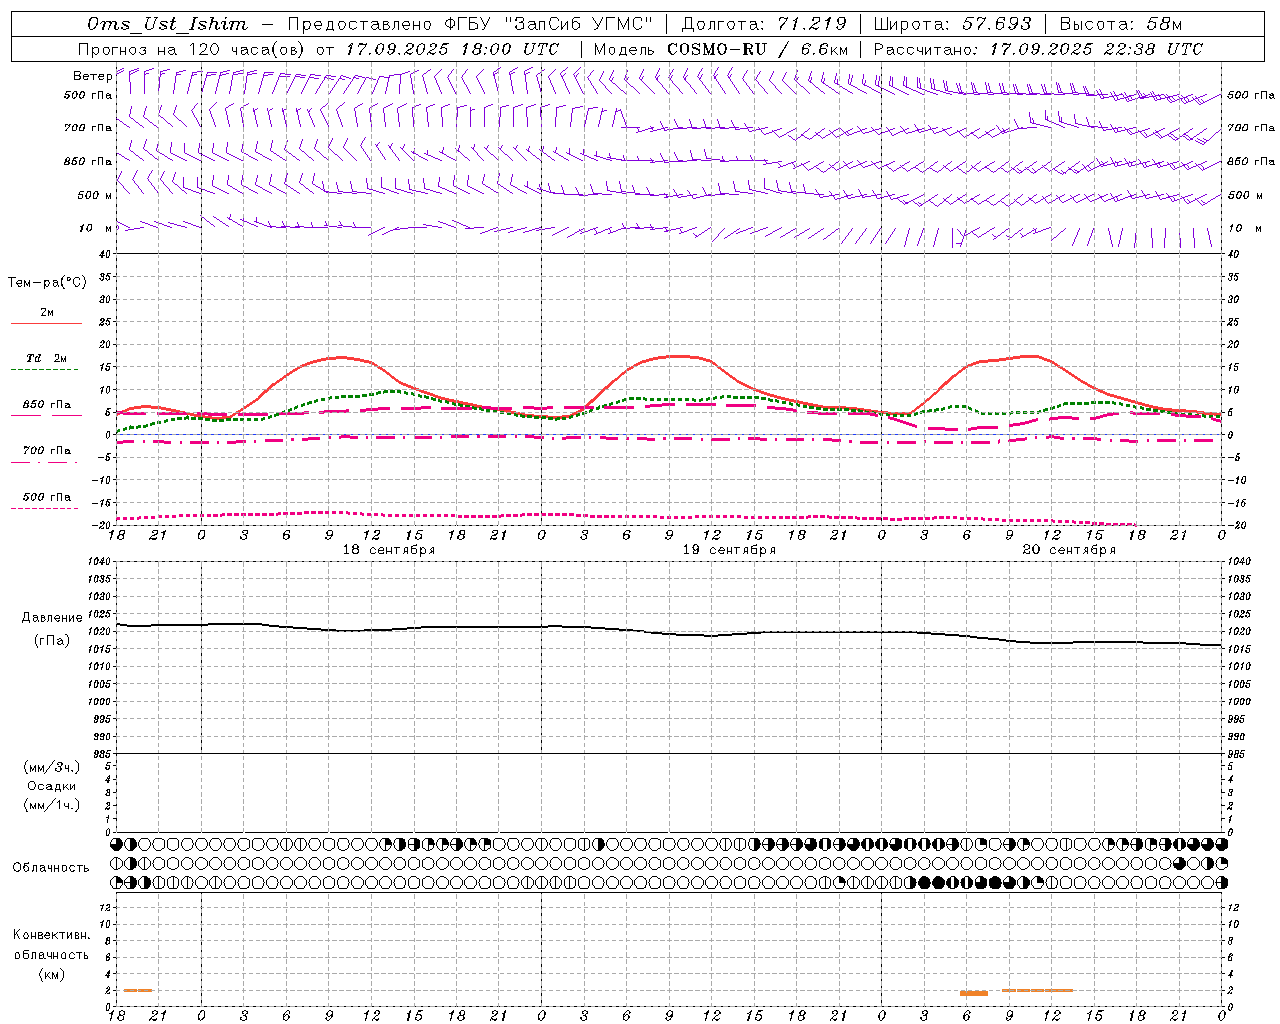Click the Осадки precipitation label

point(52,786)
